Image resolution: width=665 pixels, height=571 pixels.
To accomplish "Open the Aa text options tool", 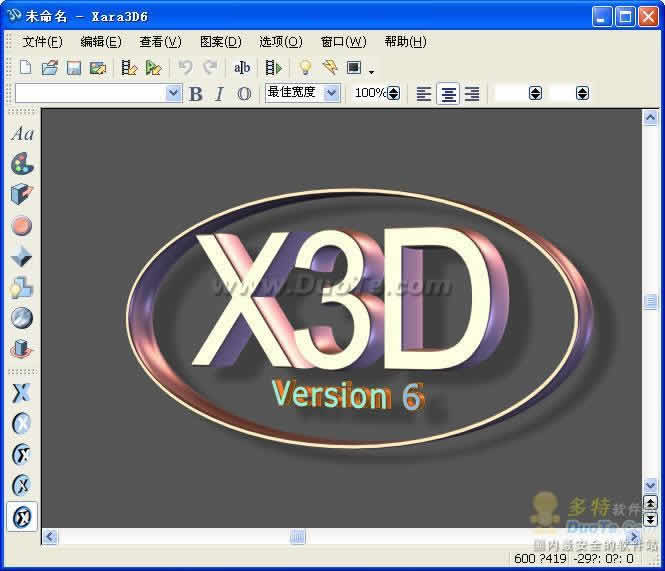I will pos(22,134).
